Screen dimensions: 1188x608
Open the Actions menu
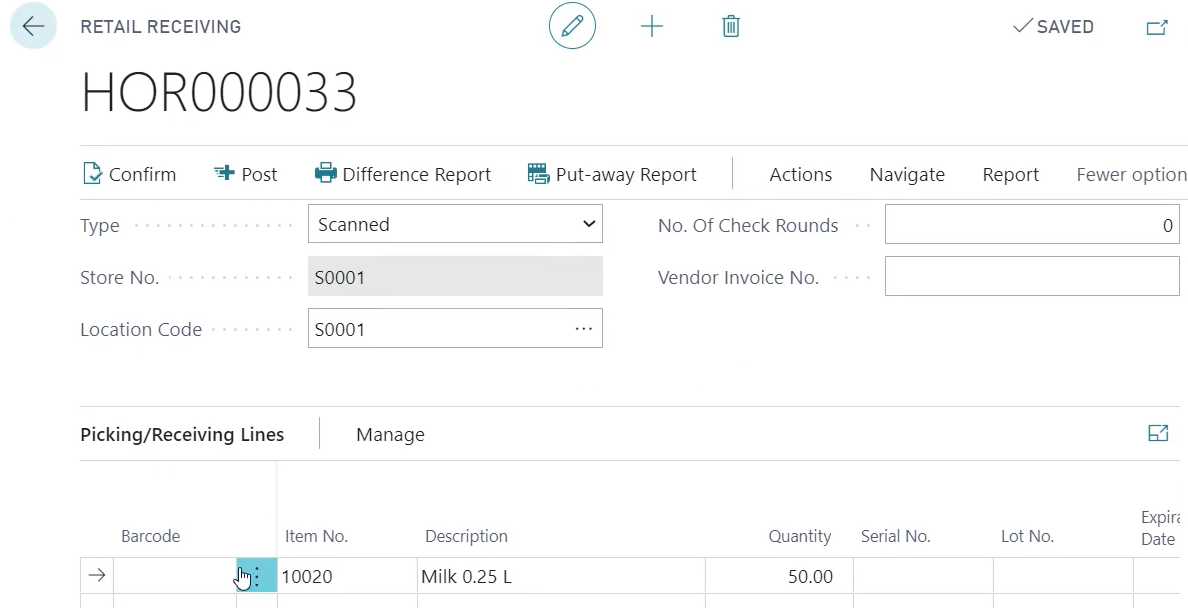[x=800, y=174]
